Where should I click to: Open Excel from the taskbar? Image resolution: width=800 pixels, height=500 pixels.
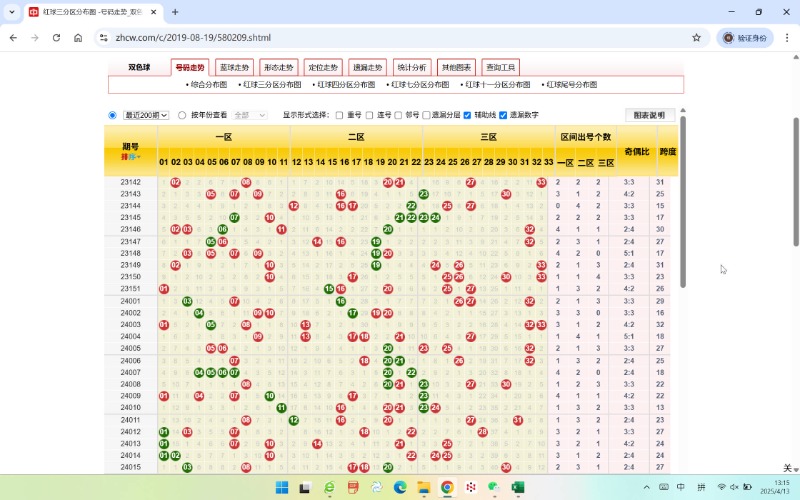519,487
